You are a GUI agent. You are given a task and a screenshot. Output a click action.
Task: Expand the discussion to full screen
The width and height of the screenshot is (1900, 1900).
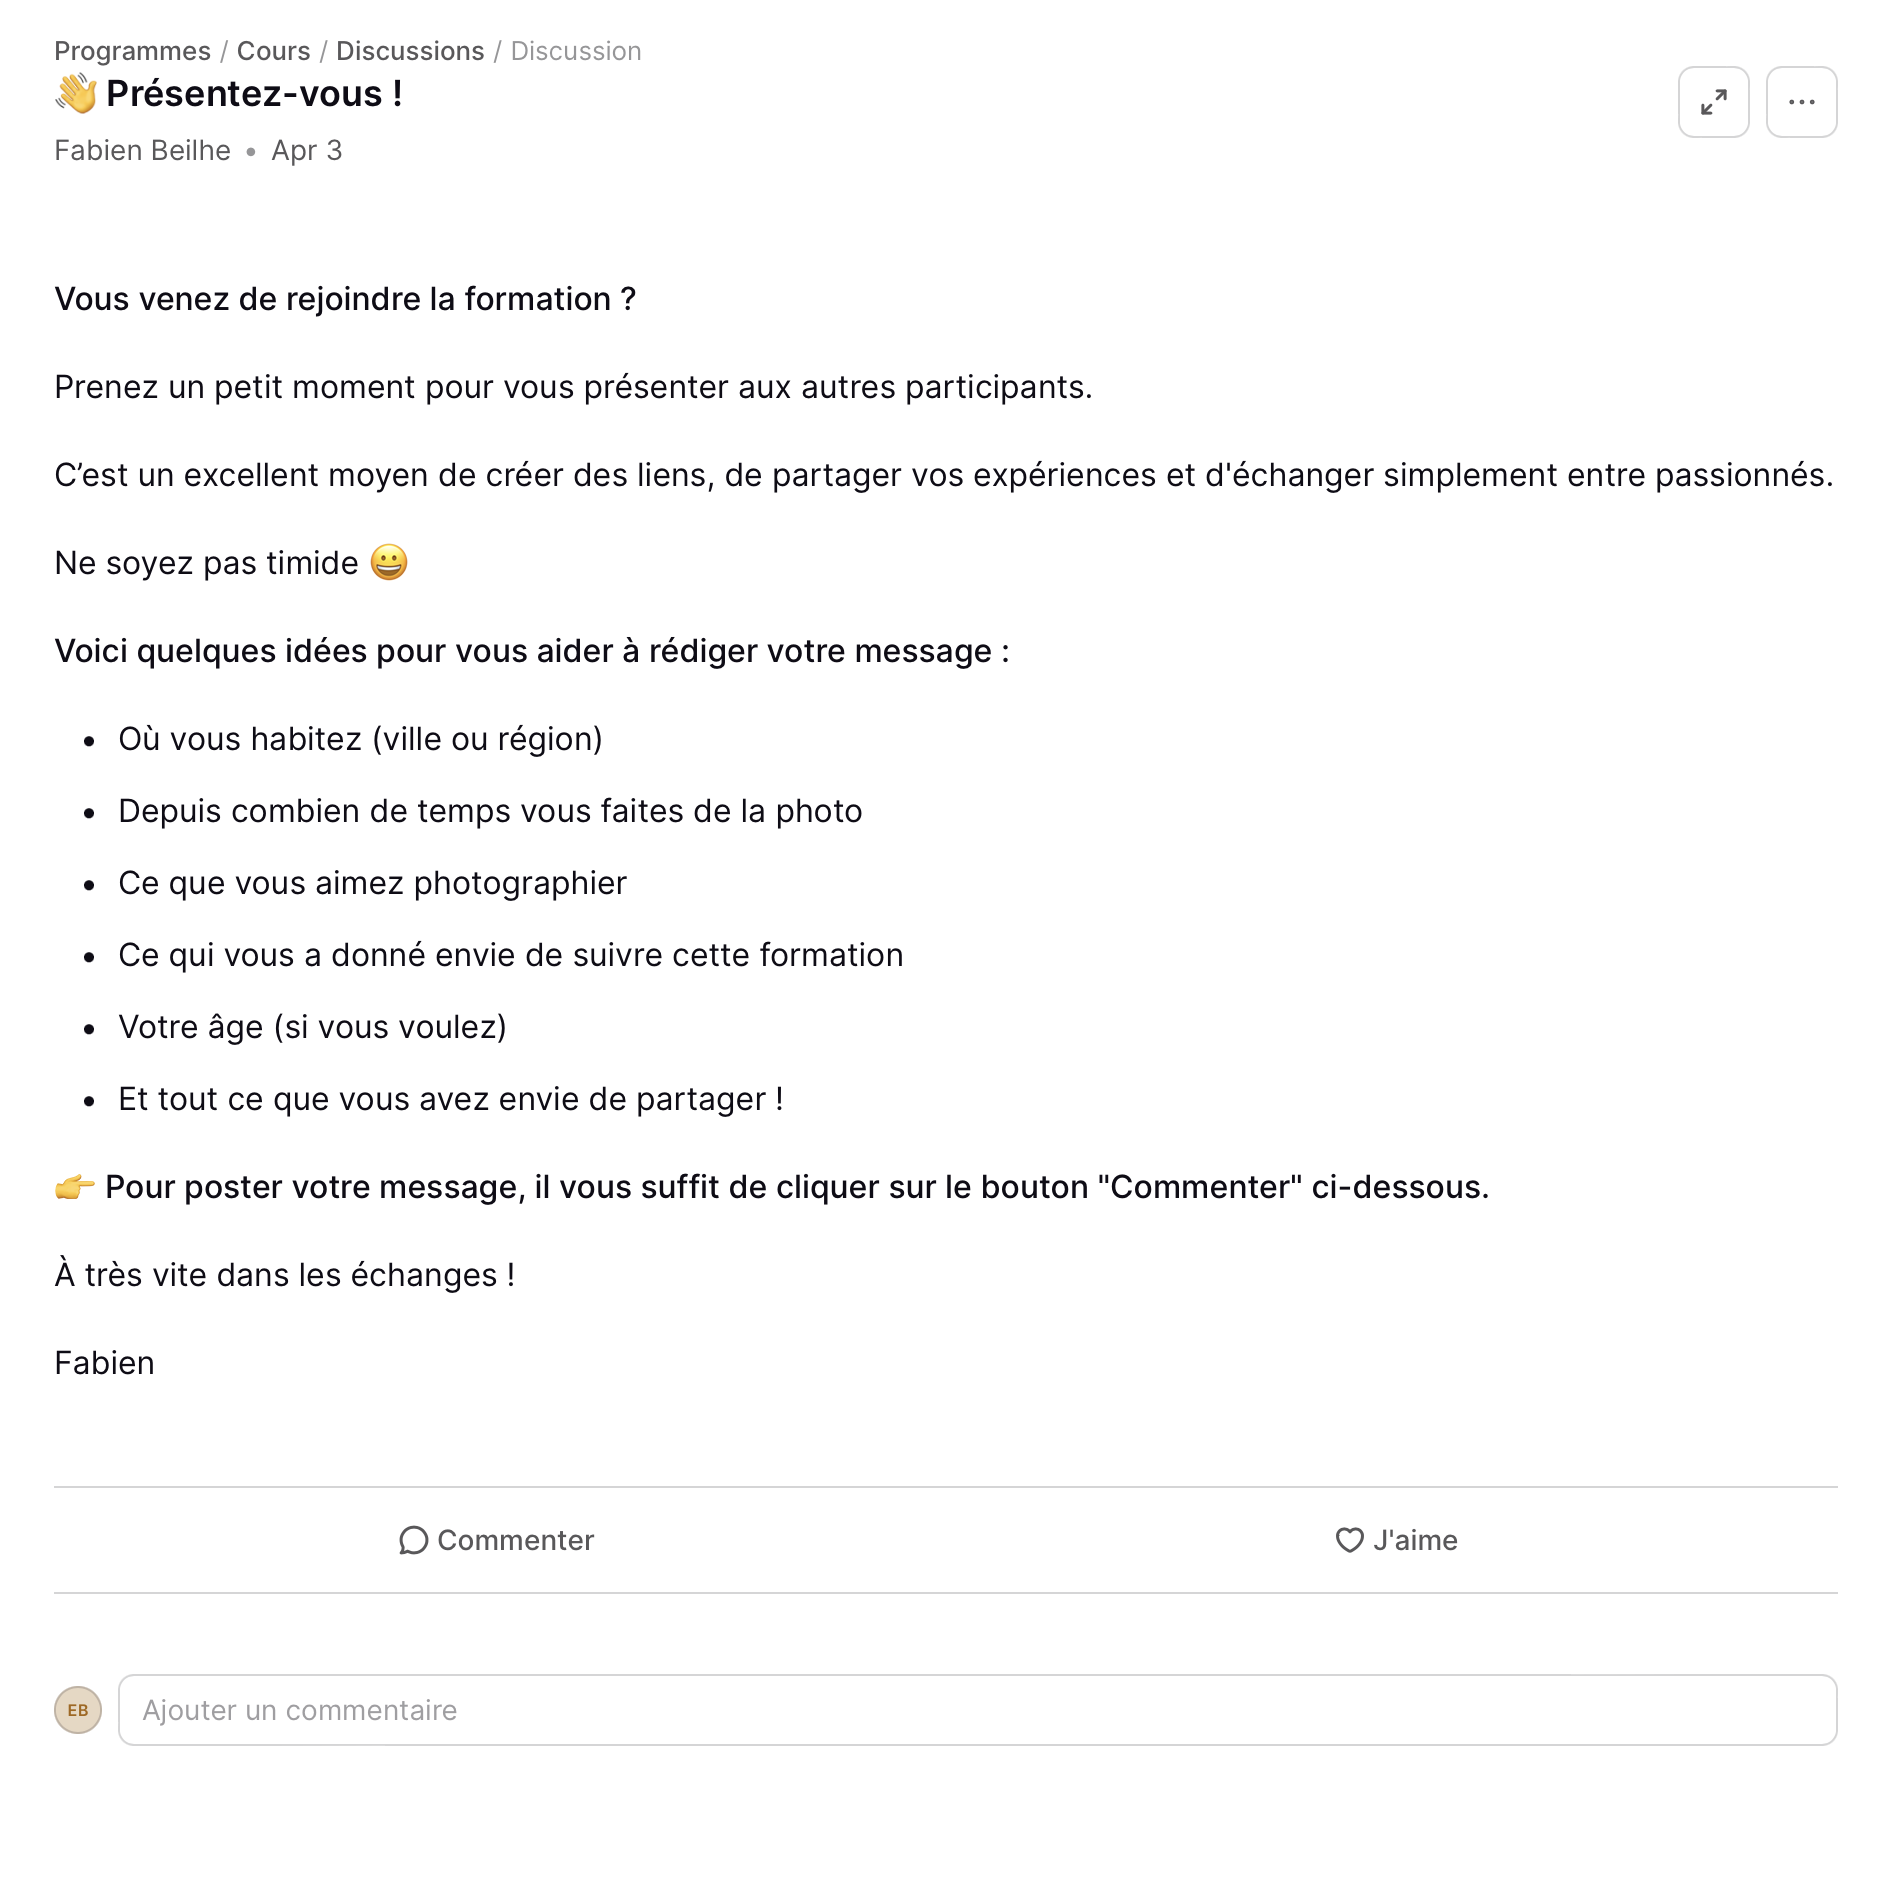pyautogui.click(x=1713, y=102)
